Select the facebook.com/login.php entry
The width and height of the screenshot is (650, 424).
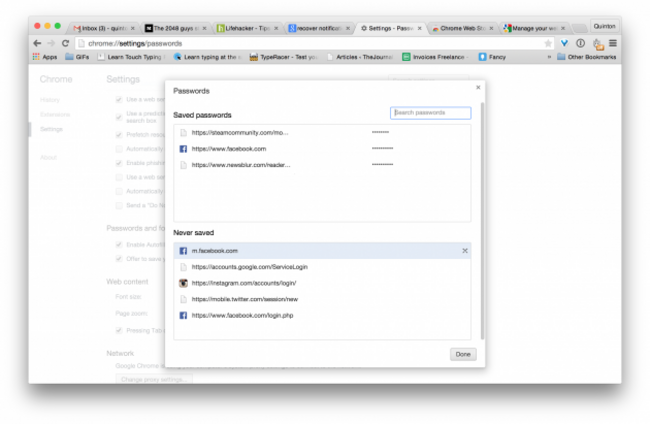coord(322,315)
